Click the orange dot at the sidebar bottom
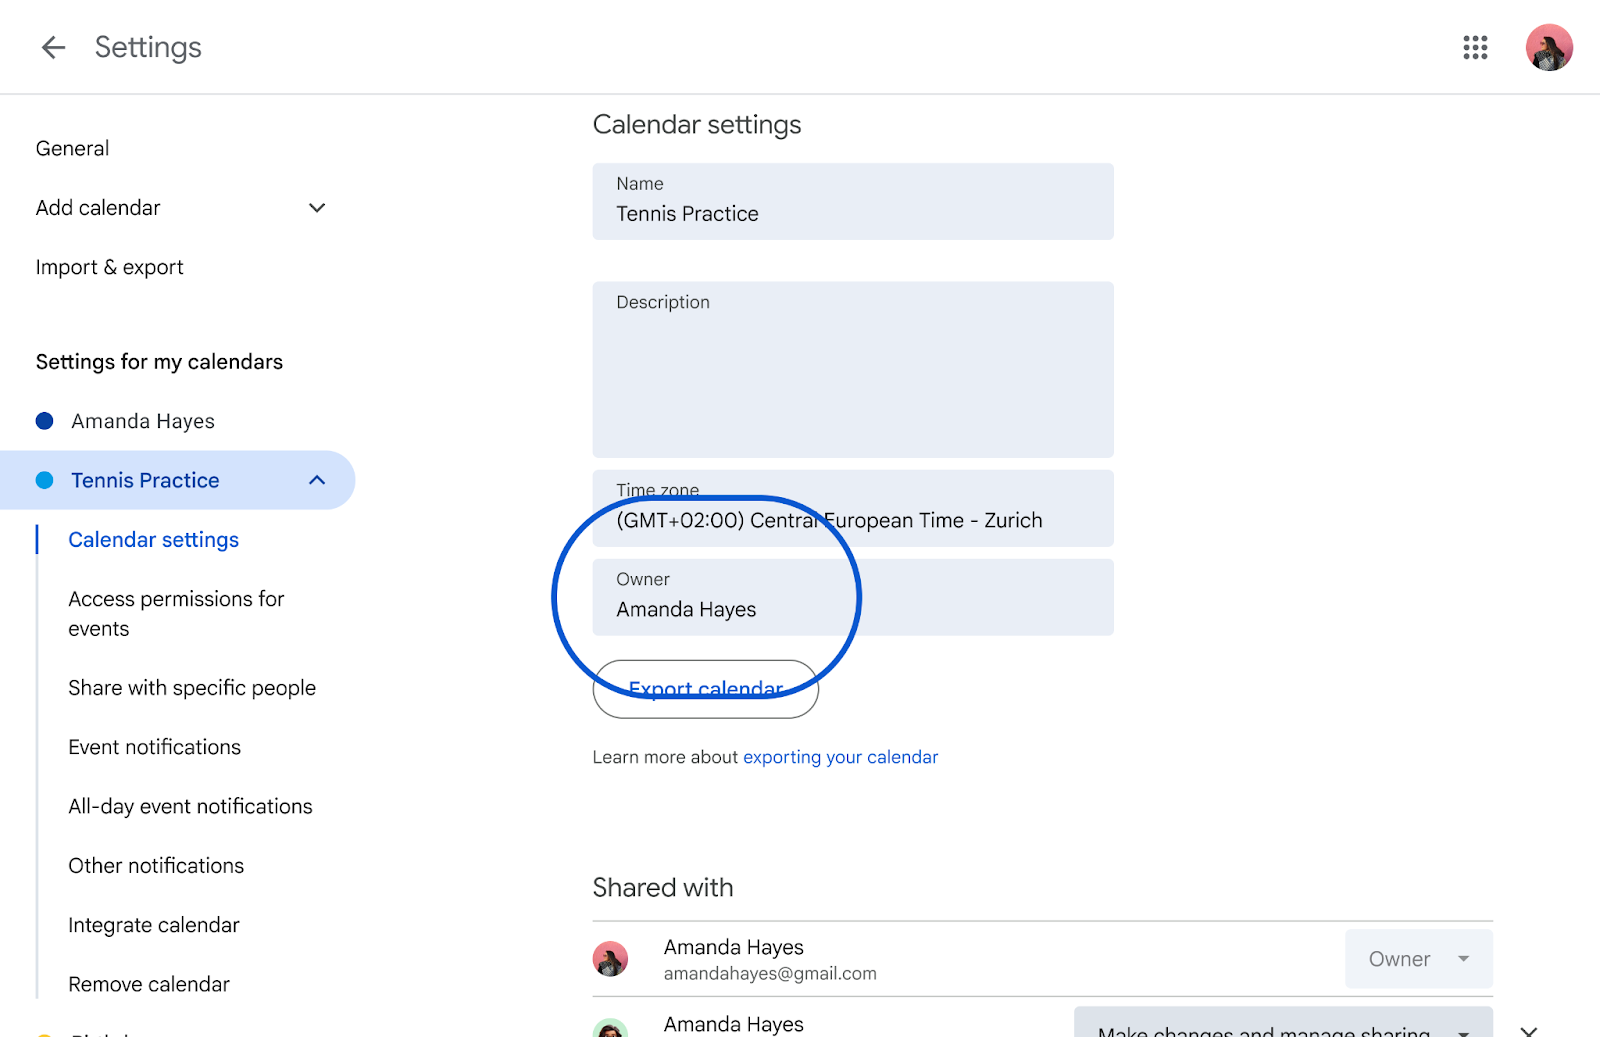The width and height of the screenshot is (1600, 1037). click(44, 1033)
